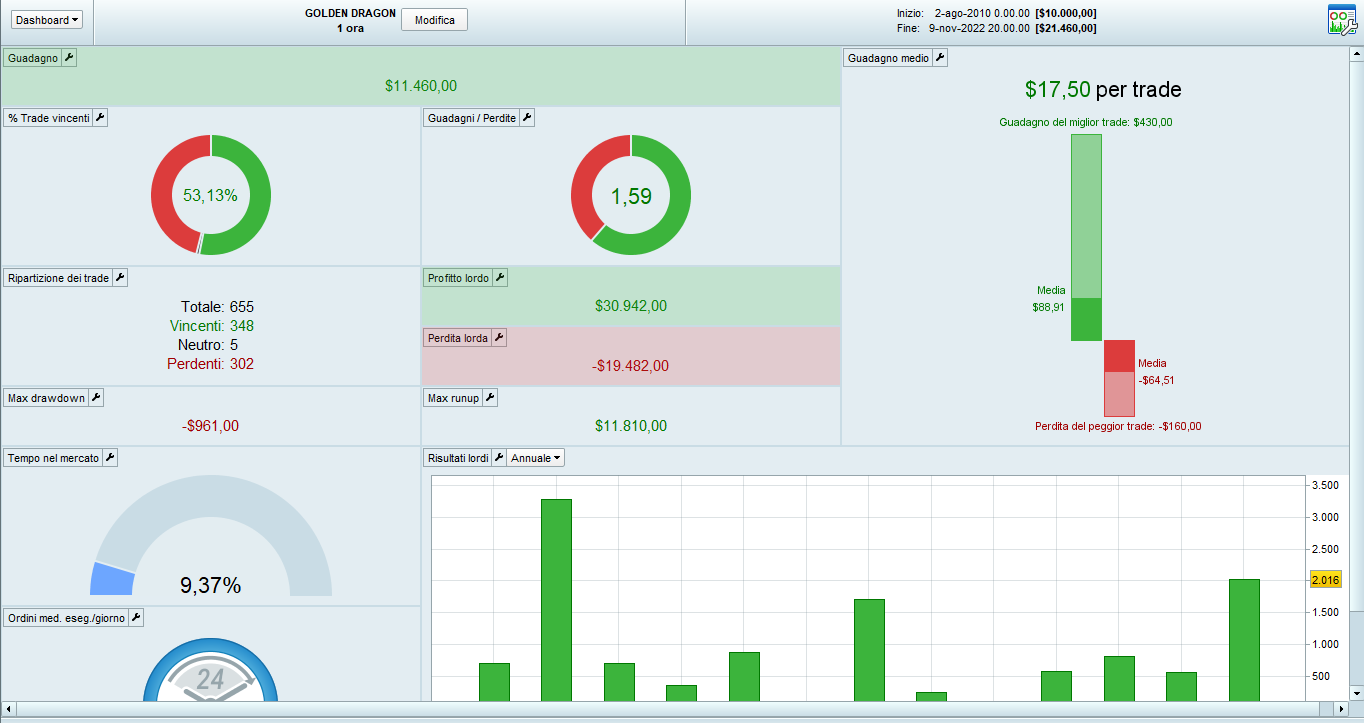Click the Guadagno panel label

(x=33, y=58)
